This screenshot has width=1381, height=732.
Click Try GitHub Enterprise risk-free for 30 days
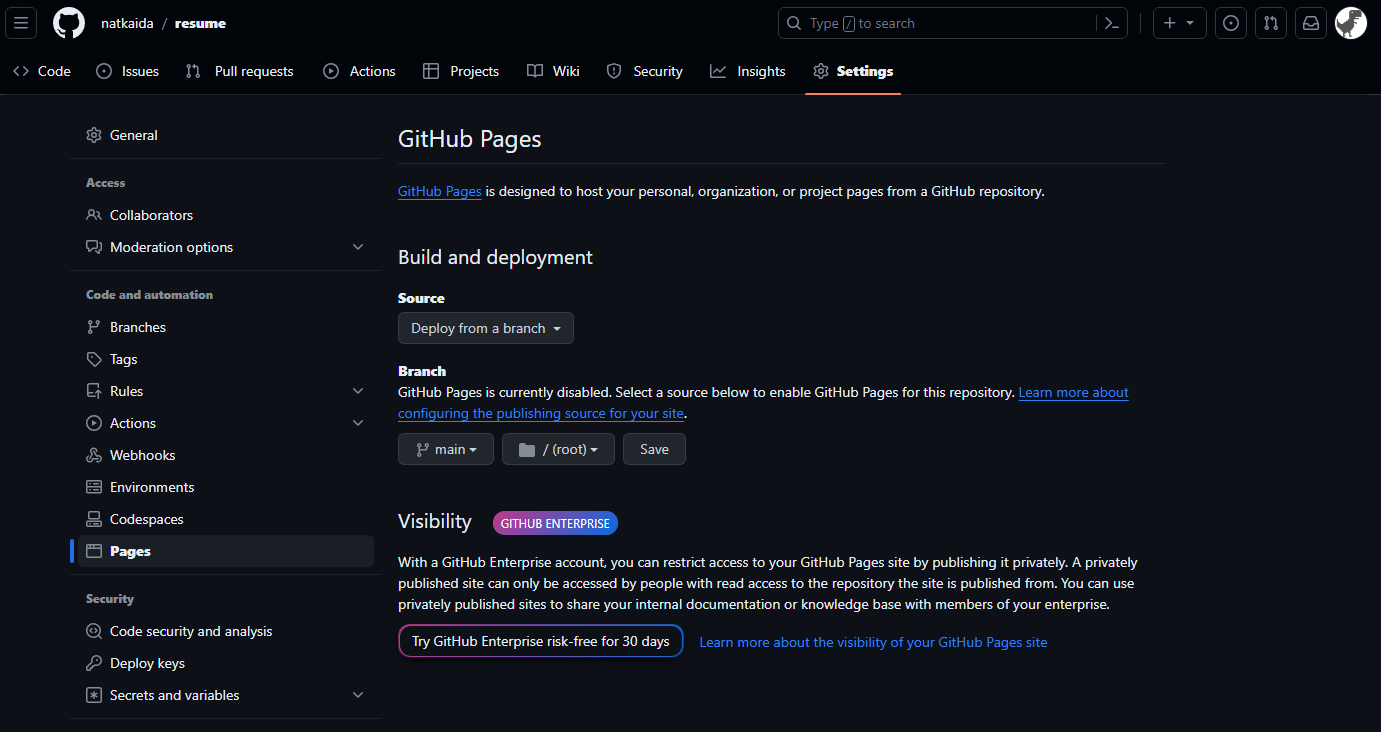541,641
